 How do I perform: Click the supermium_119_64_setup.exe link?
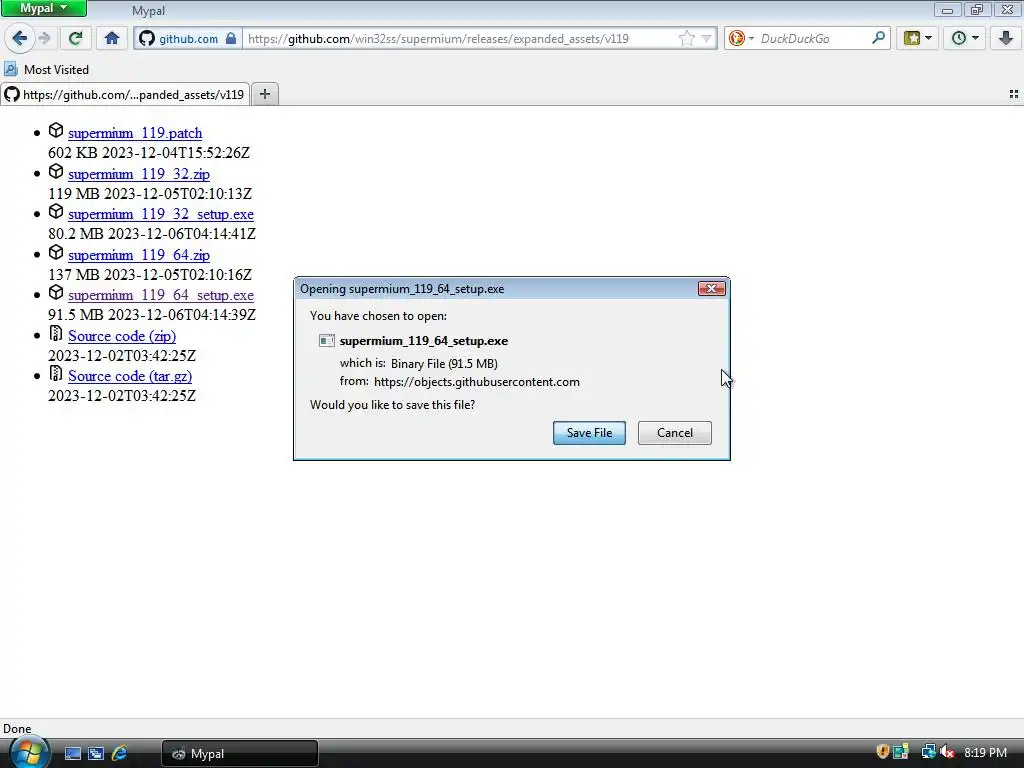tap(161, 295)
